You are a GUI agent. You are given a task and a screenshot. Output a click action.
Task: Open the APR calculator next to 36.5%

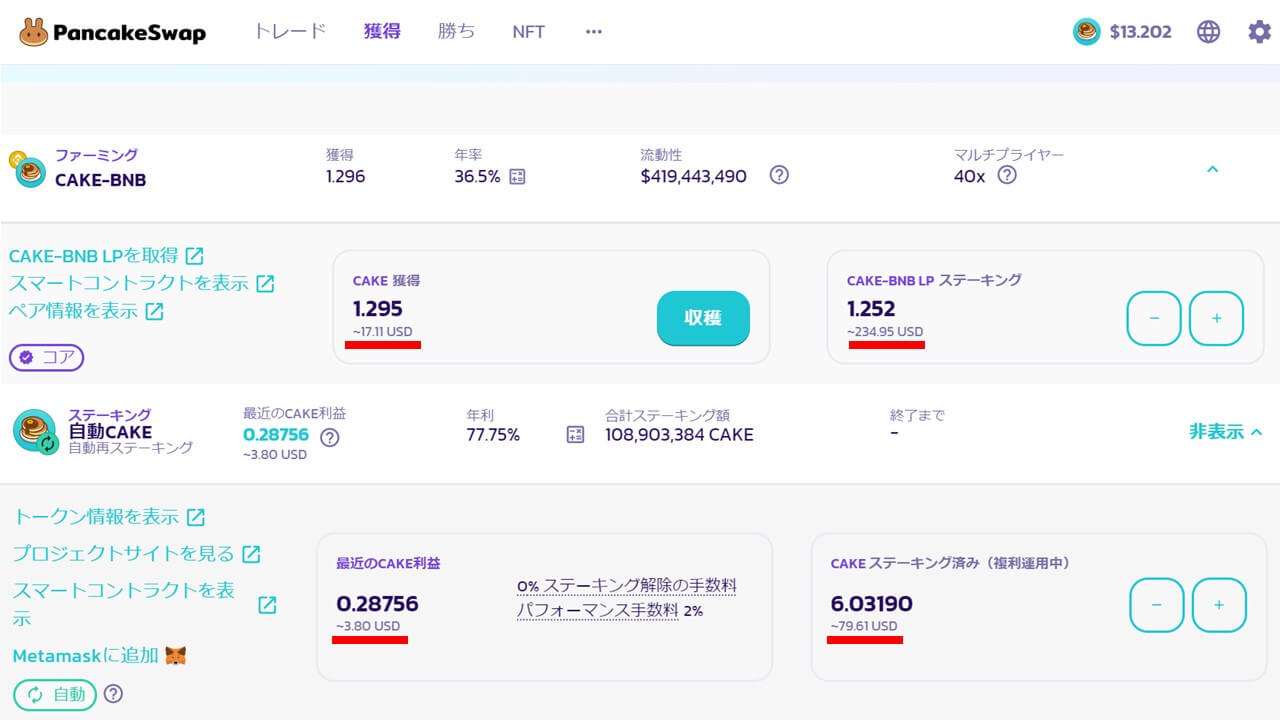517,177
